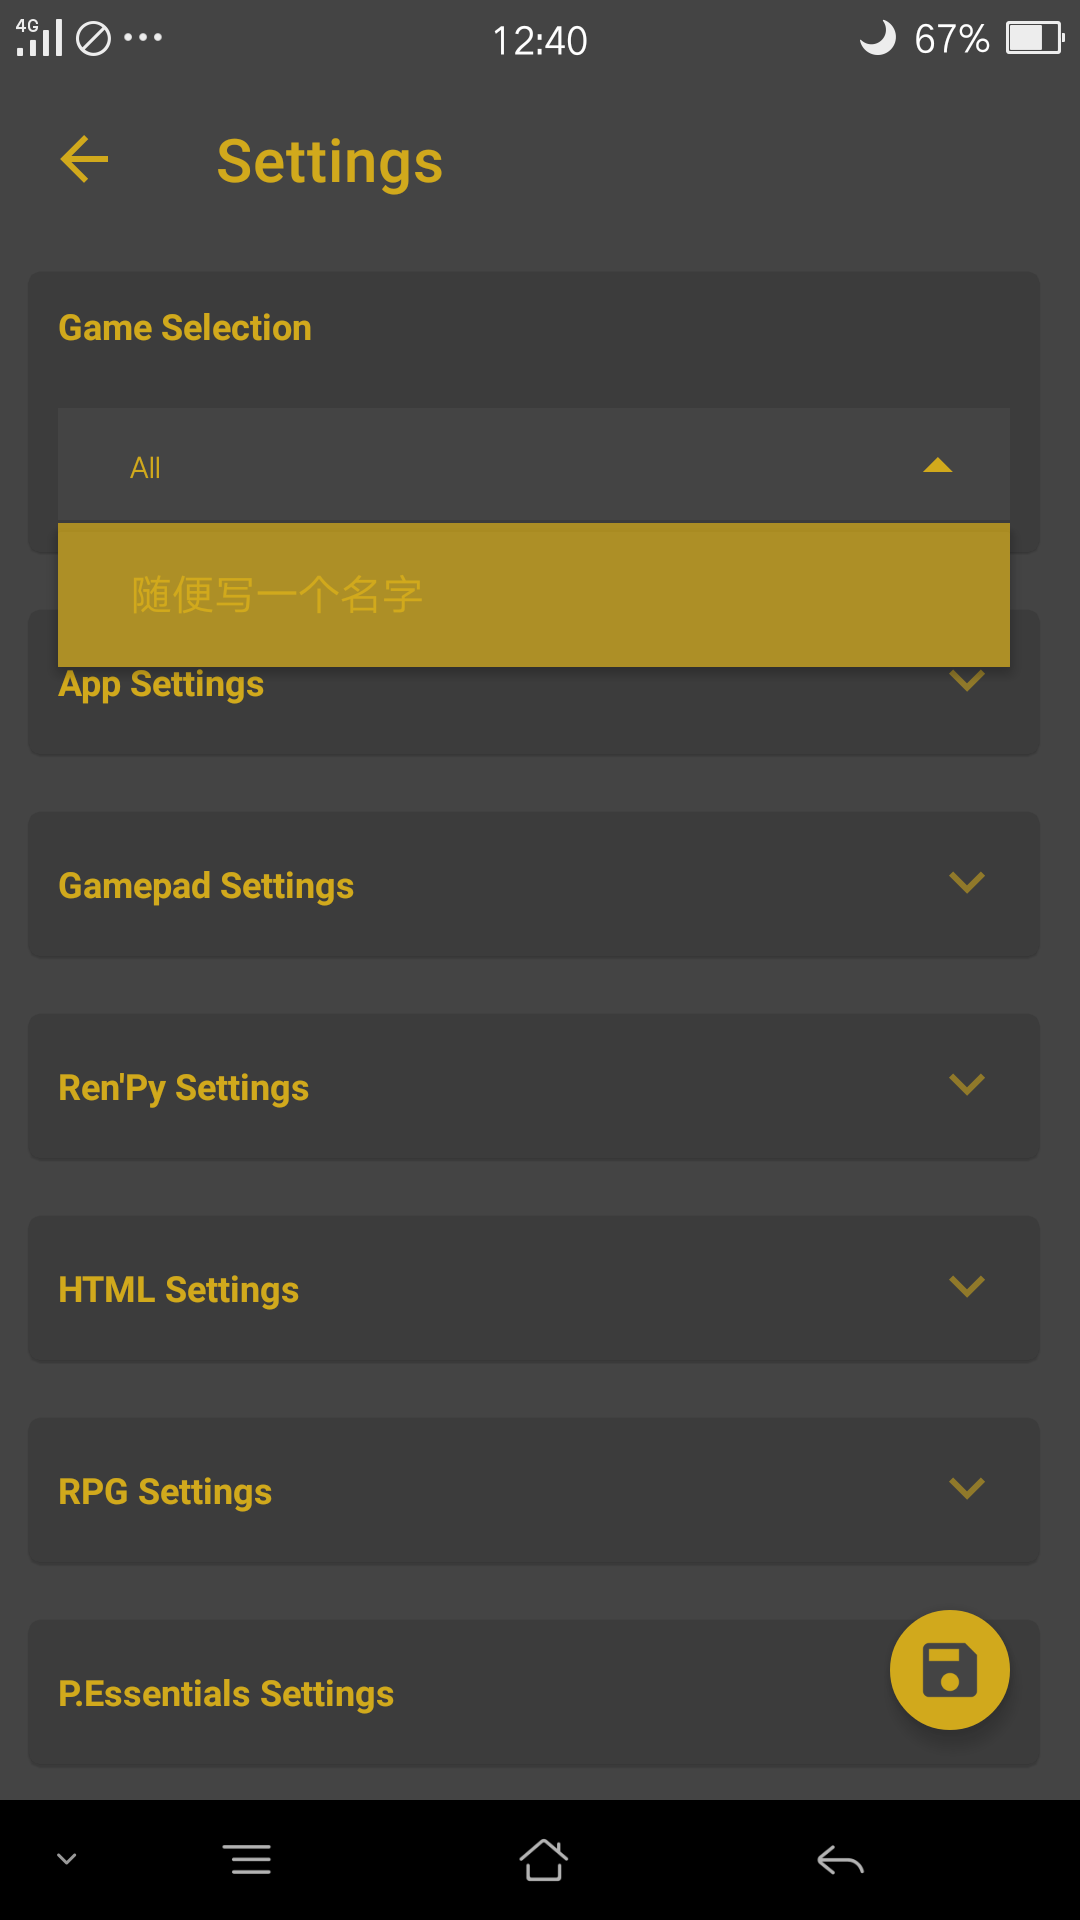Tap the 4G signal strength icon
Viewport: 1080px width, 1920px height.
click(x=39, y=37)
